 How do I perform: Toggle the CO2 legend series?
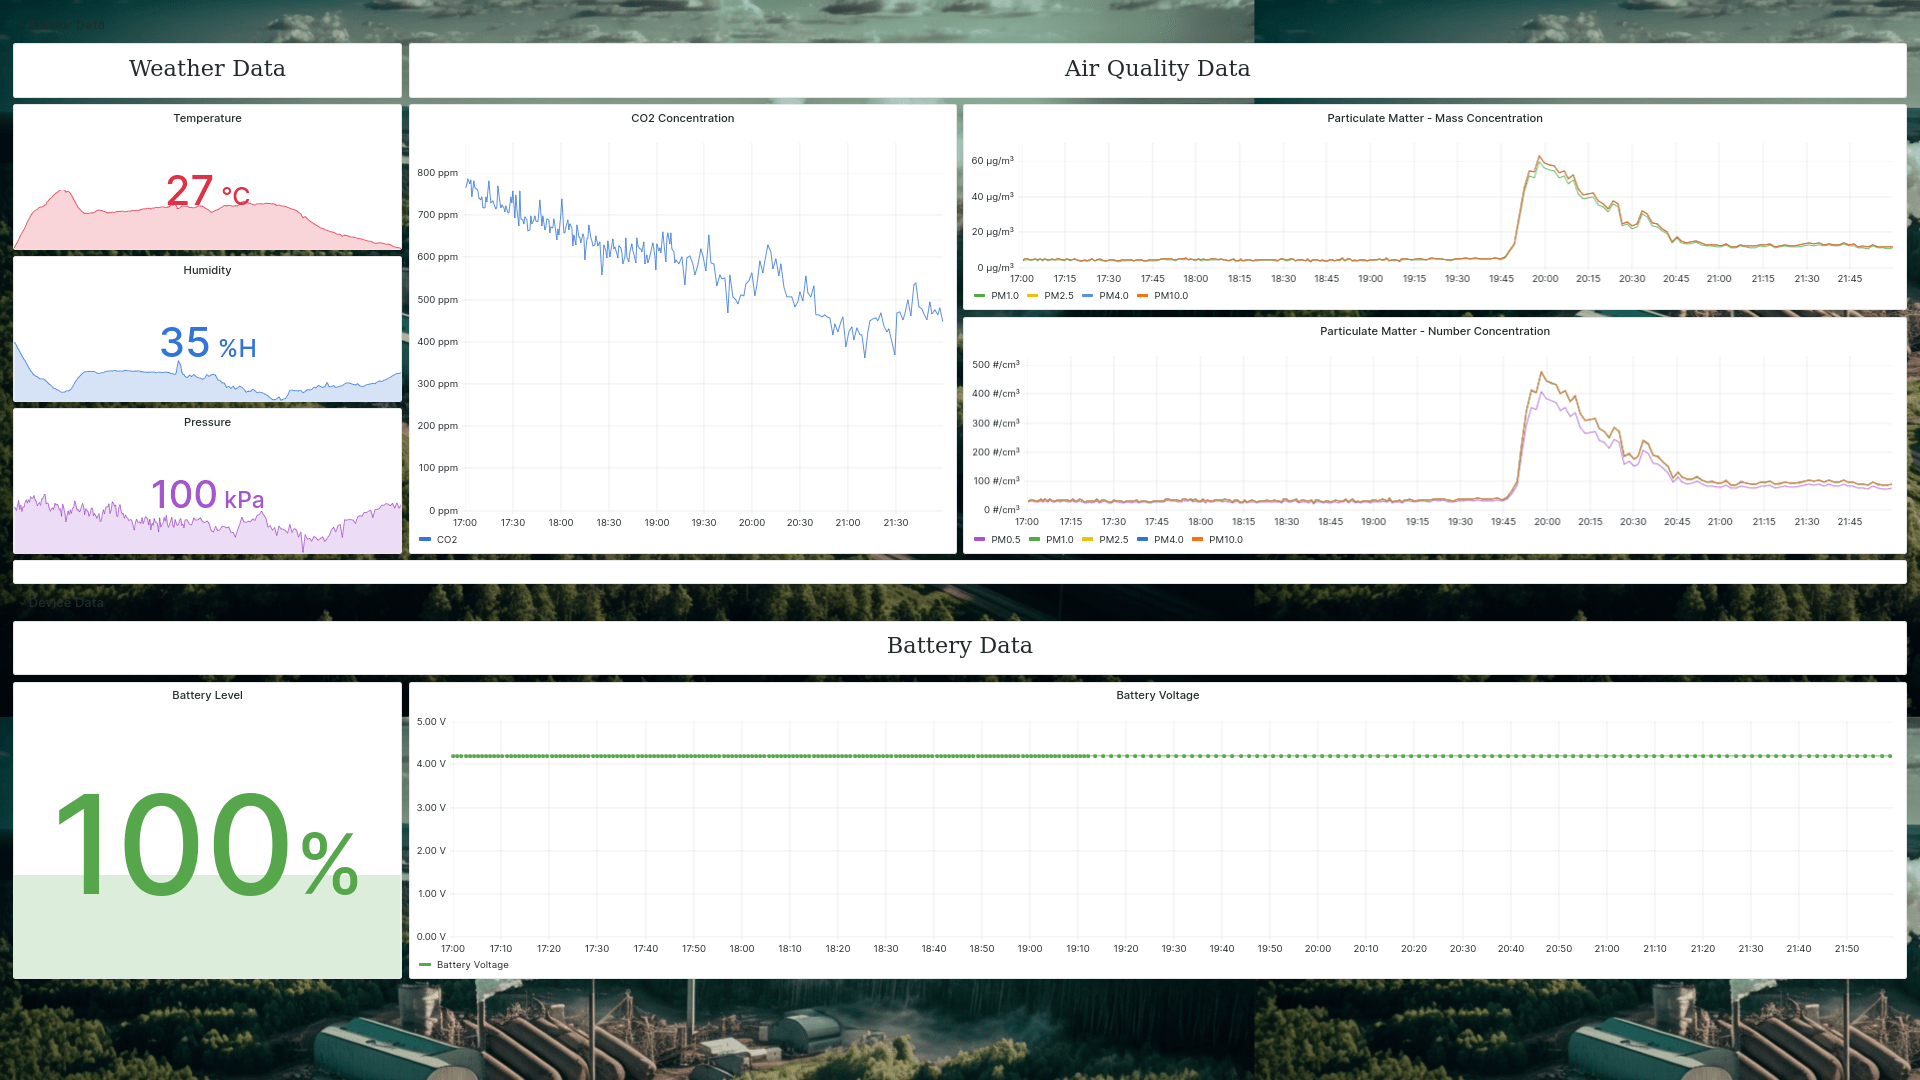click(446, 540)
